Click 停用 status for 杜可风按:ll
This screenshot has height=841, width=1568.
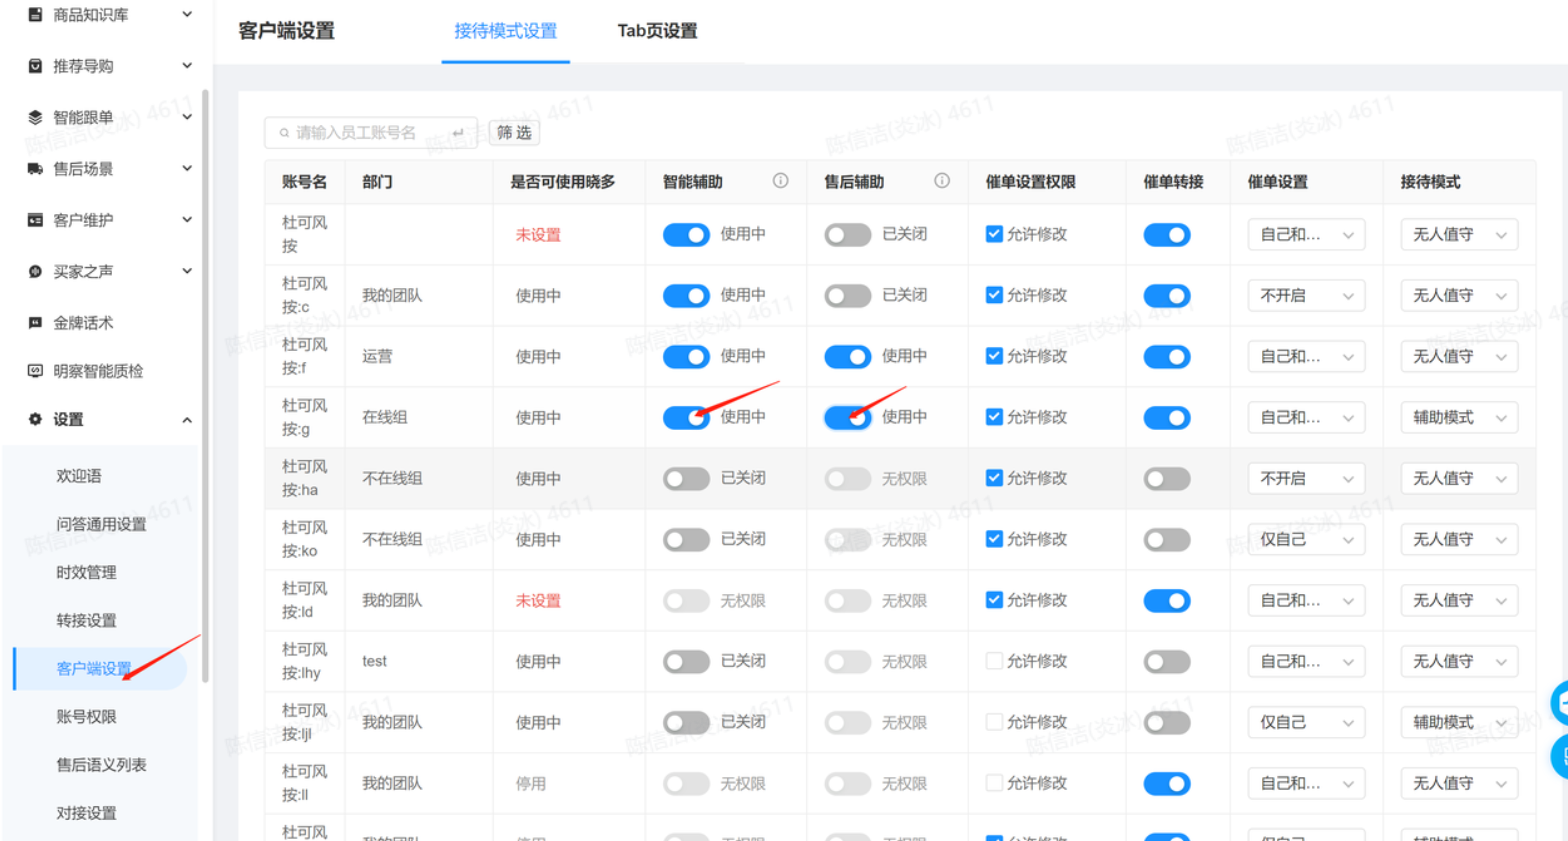[531, 783]
